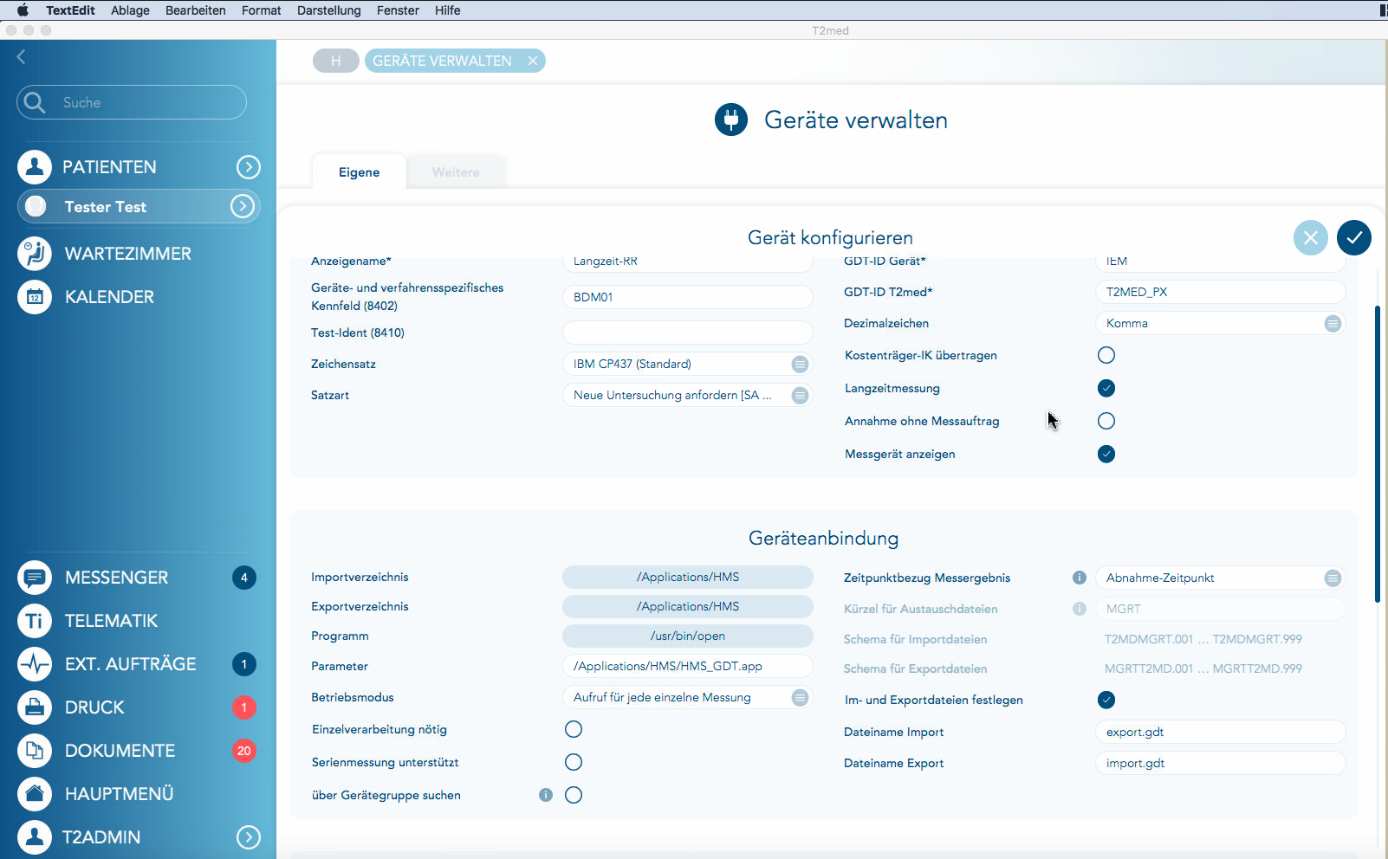This screenshot has height=859, width=1388.
Task: Click the Dateiname Import field
Action: (1220, 732)
